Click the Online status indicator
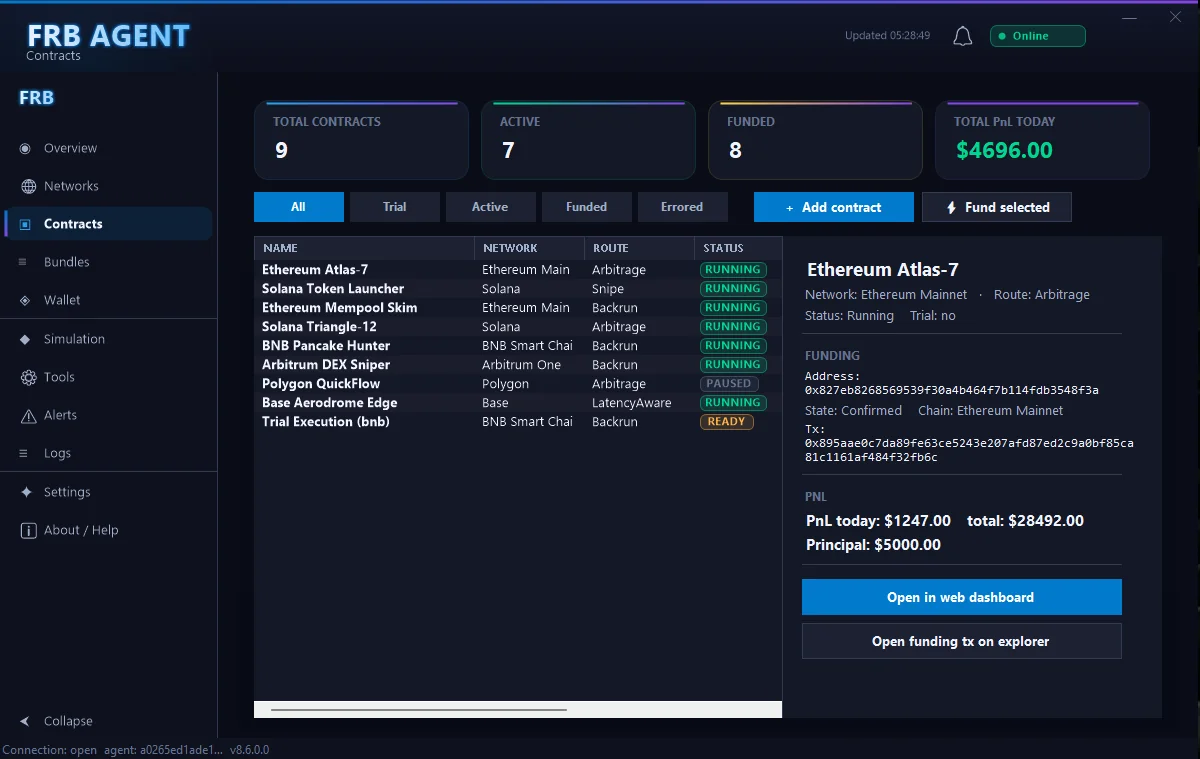The width and height of the screenshot is (1200, 759). [x=1038, y=36]
